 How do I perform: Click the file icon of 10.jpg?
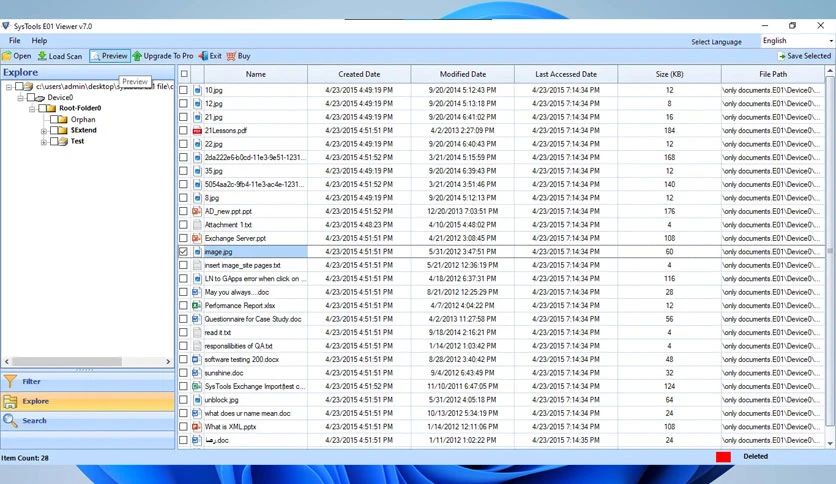click(x=197, y=90)
